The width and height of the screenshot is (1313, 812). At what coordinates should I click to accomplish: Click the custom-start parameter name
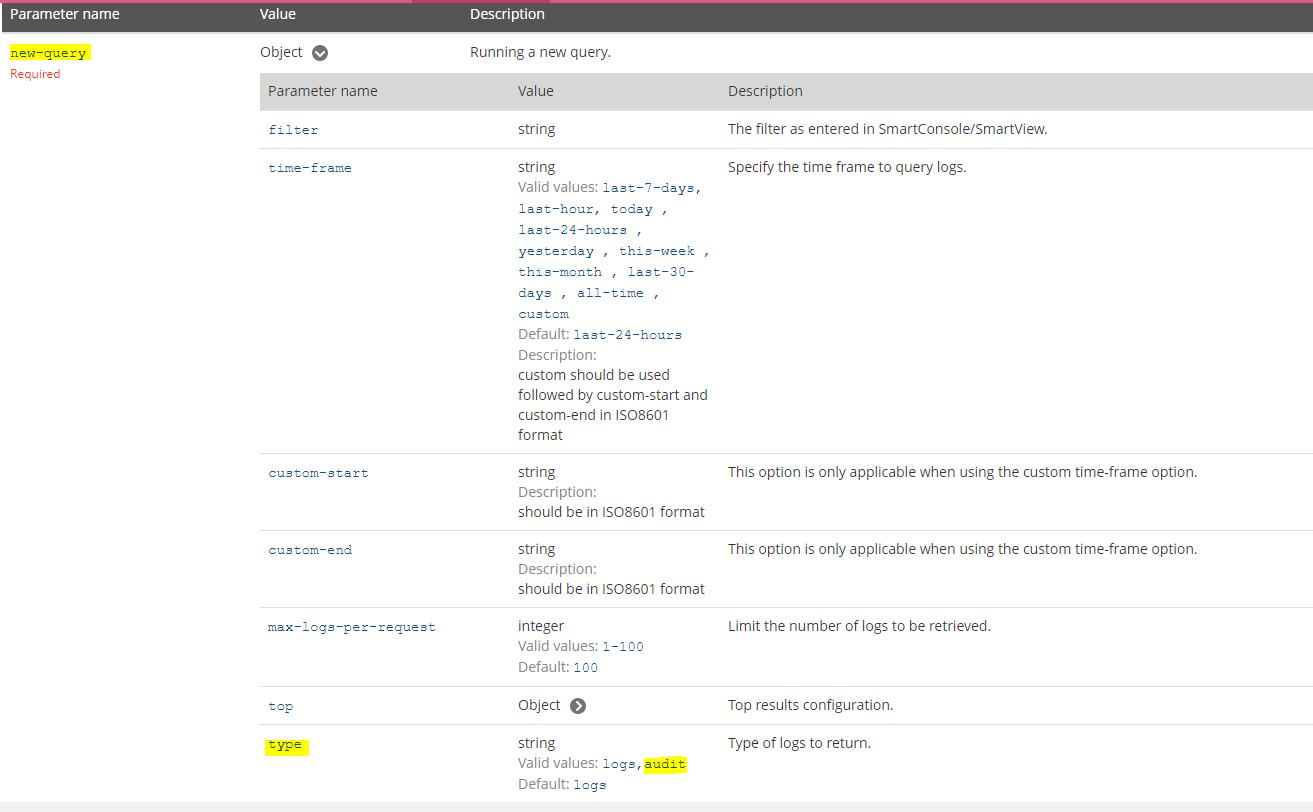click(x=318, y=473)
